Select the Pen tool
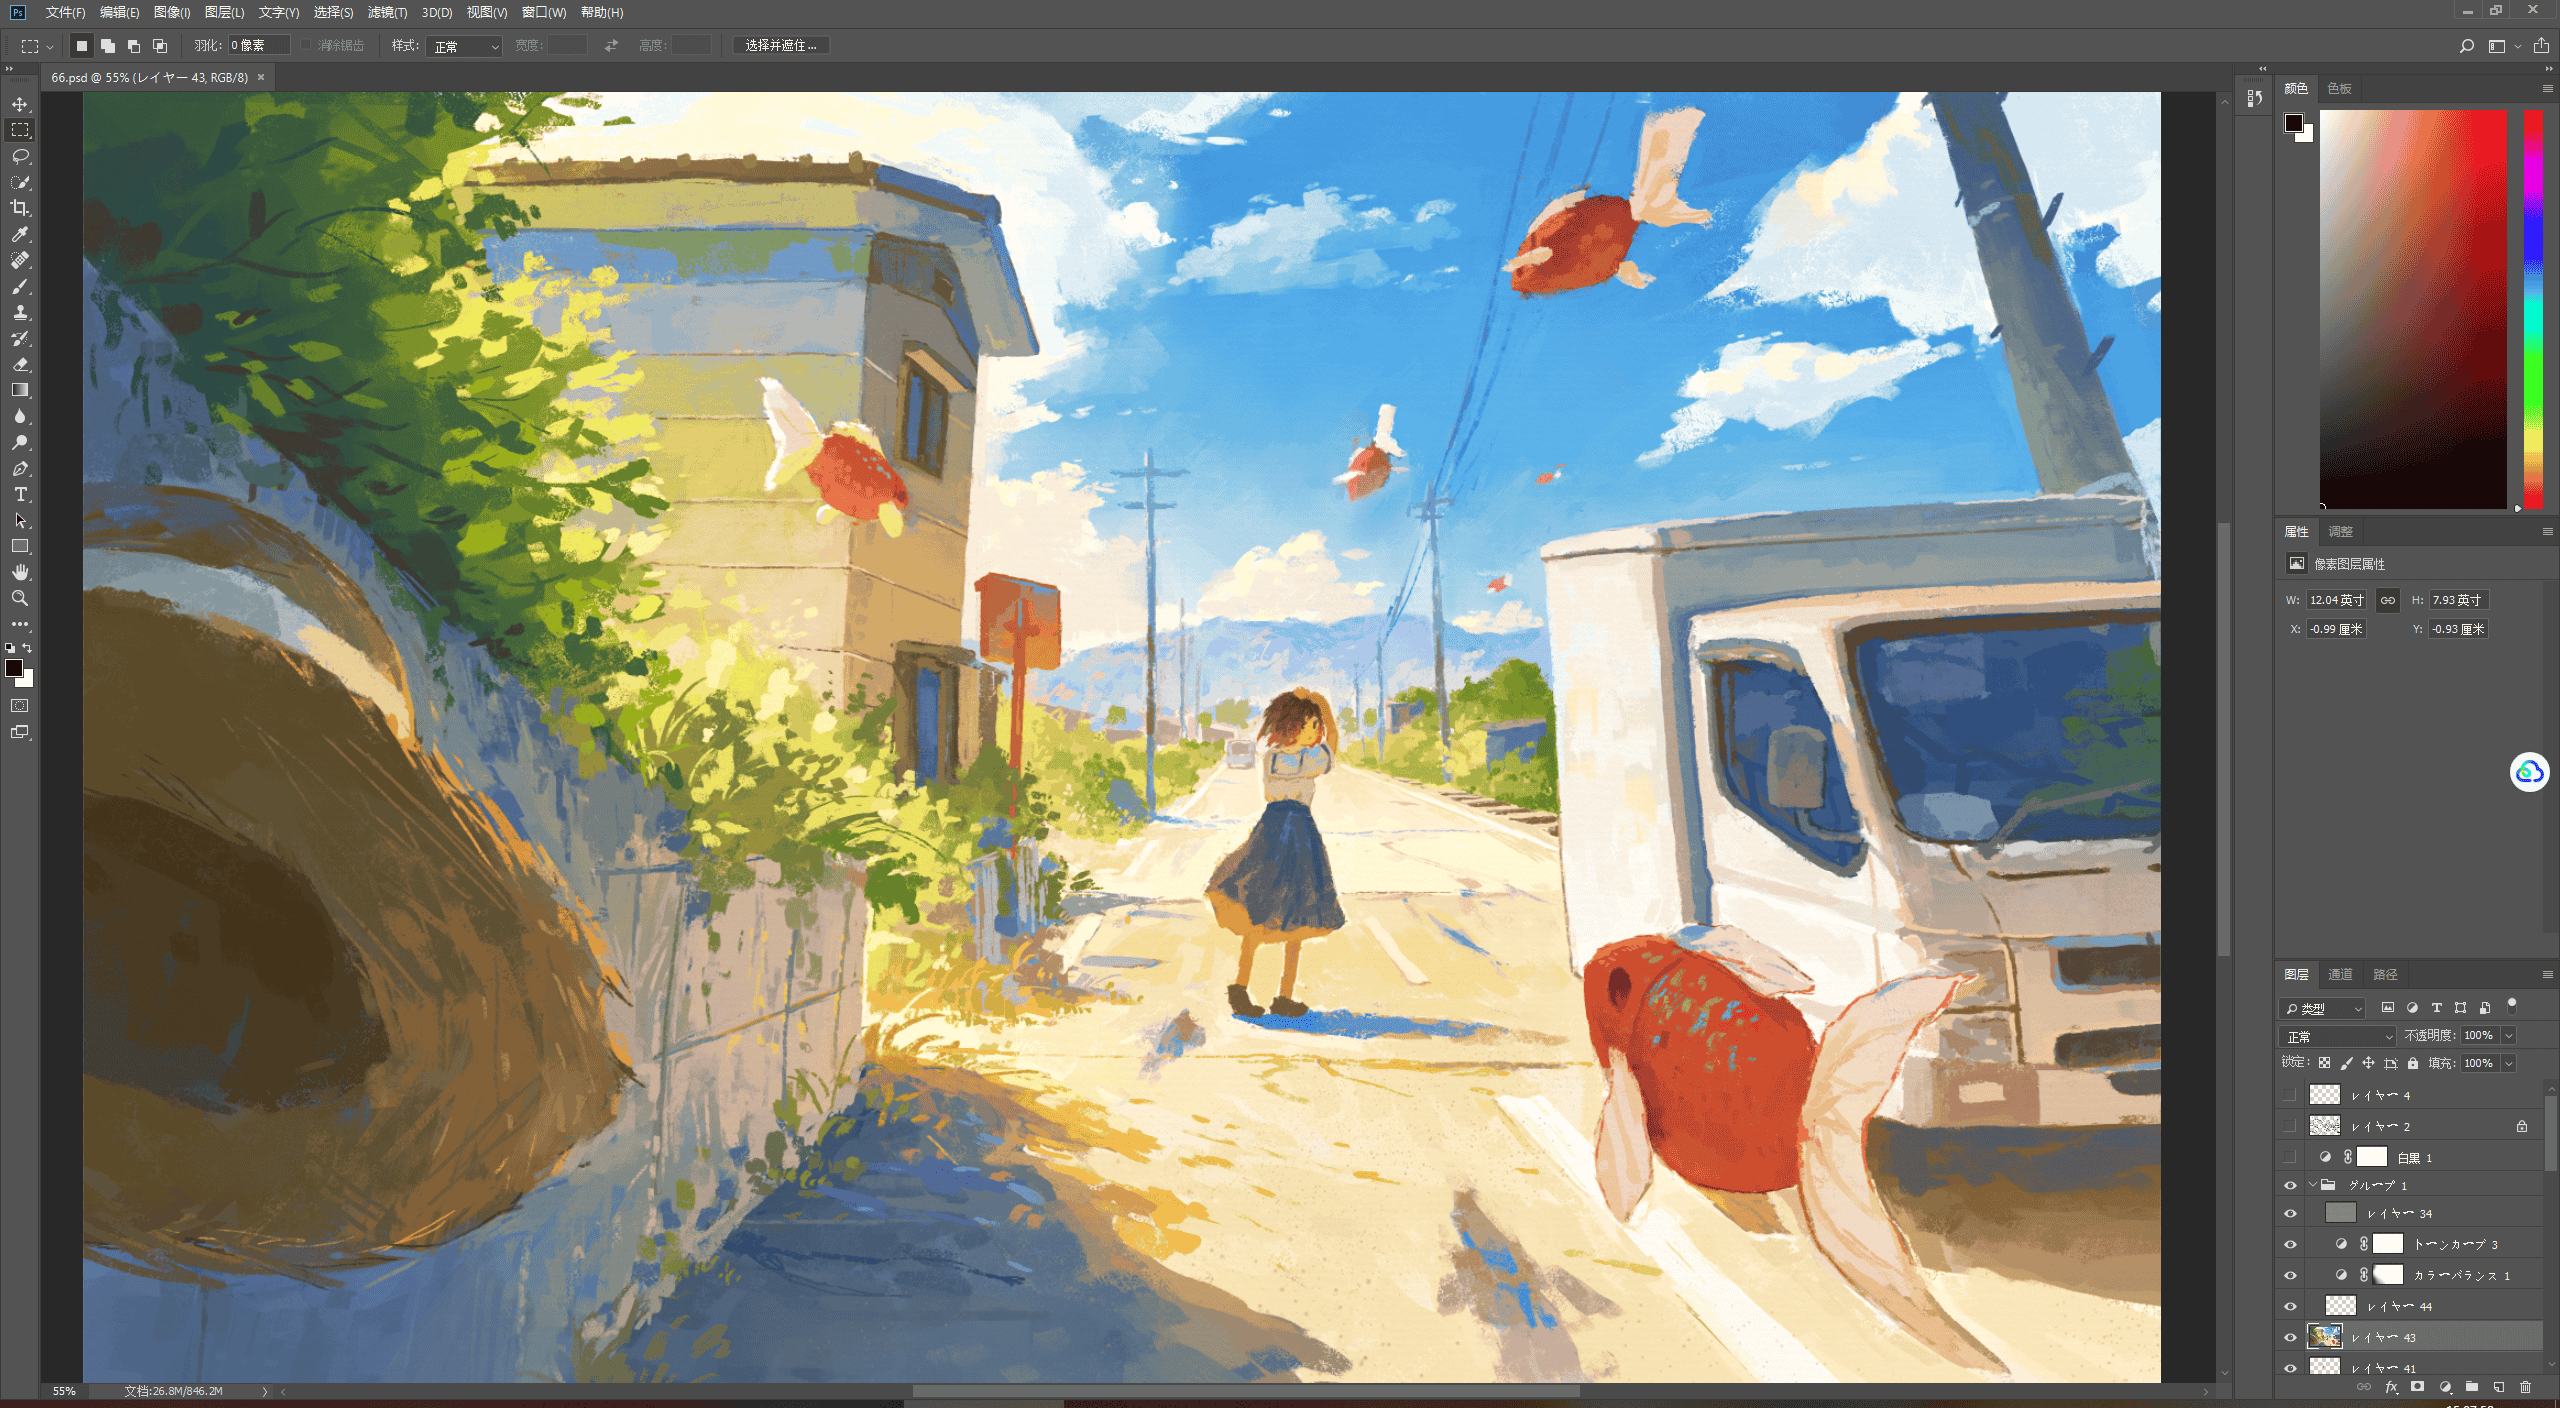This screenshot has height=1408, width=2560. 20,468
